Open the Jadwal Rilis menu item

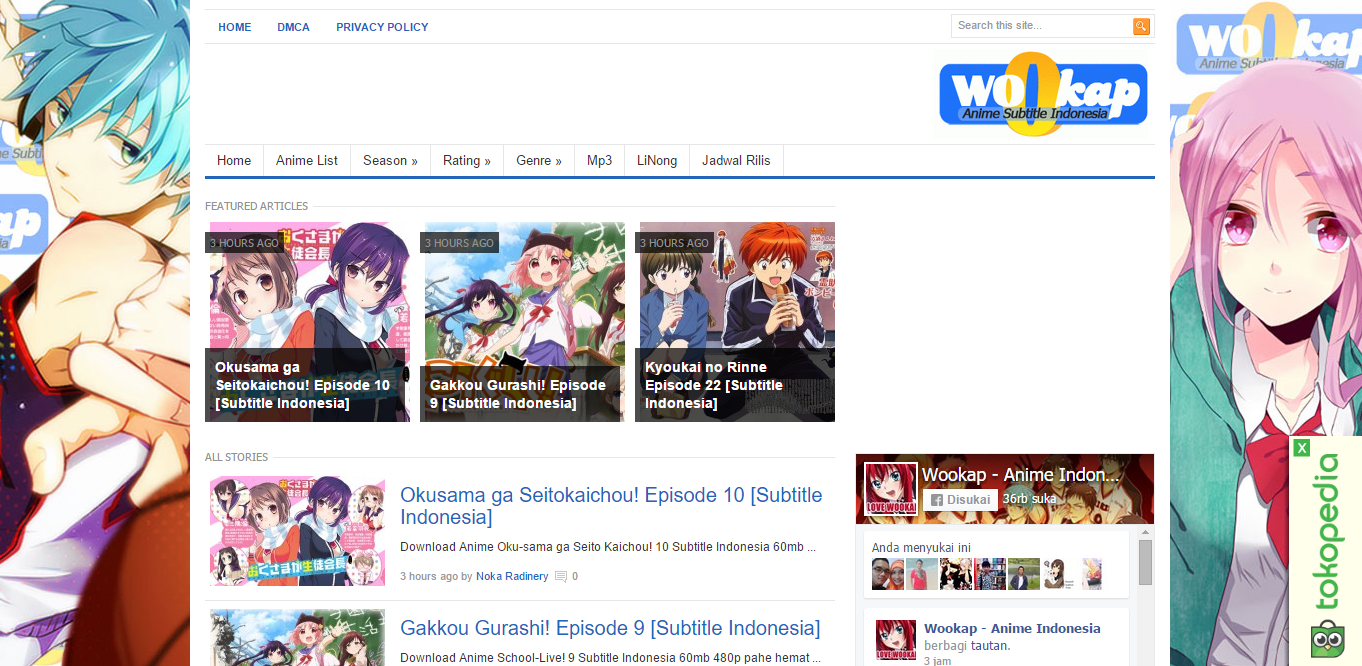pos(736,160)
